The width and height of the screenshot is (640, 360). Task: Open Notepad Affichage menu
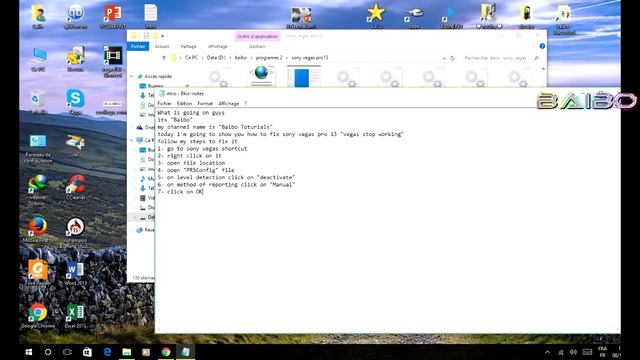(229, 104)
